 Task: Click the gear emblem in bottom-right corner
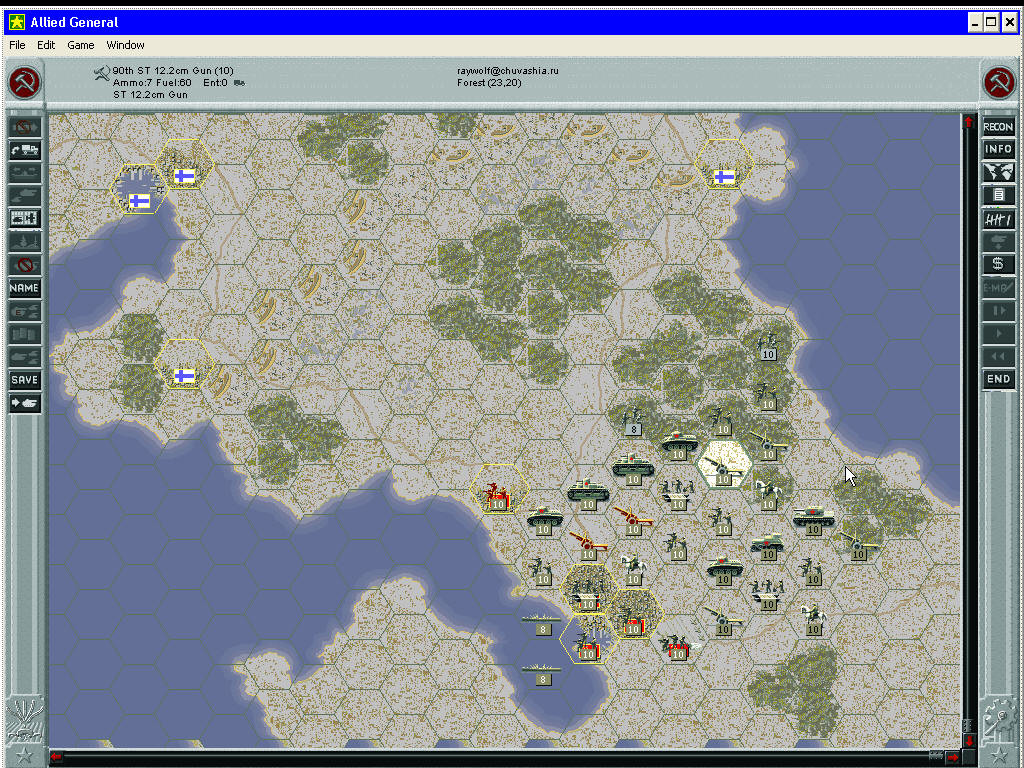(x=1000, y=718)
